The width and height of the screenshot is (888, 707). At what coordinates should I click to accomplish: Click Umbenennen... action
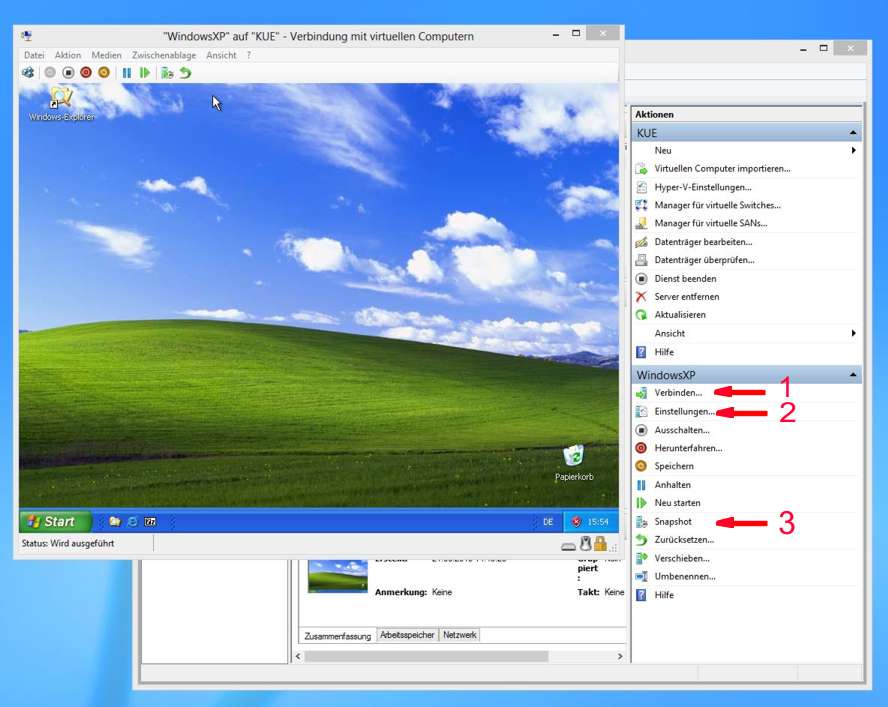click(x=685, y=577)
